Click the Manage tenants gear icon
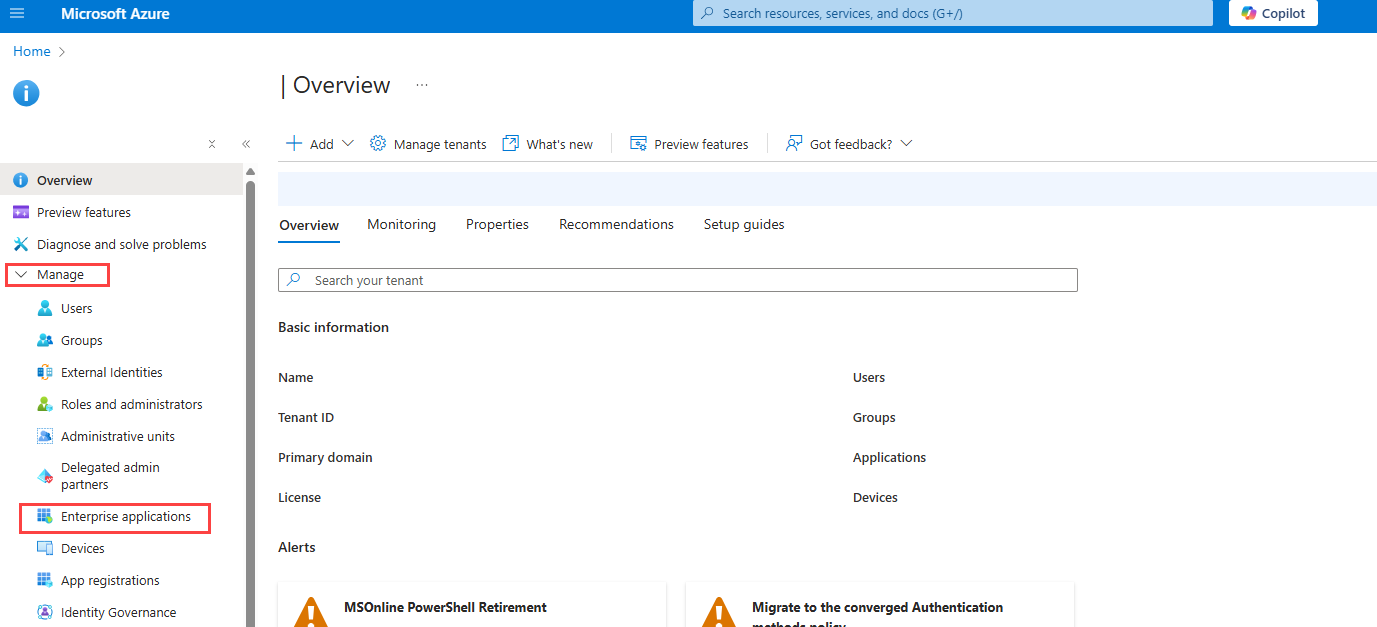 click(378, 143)
